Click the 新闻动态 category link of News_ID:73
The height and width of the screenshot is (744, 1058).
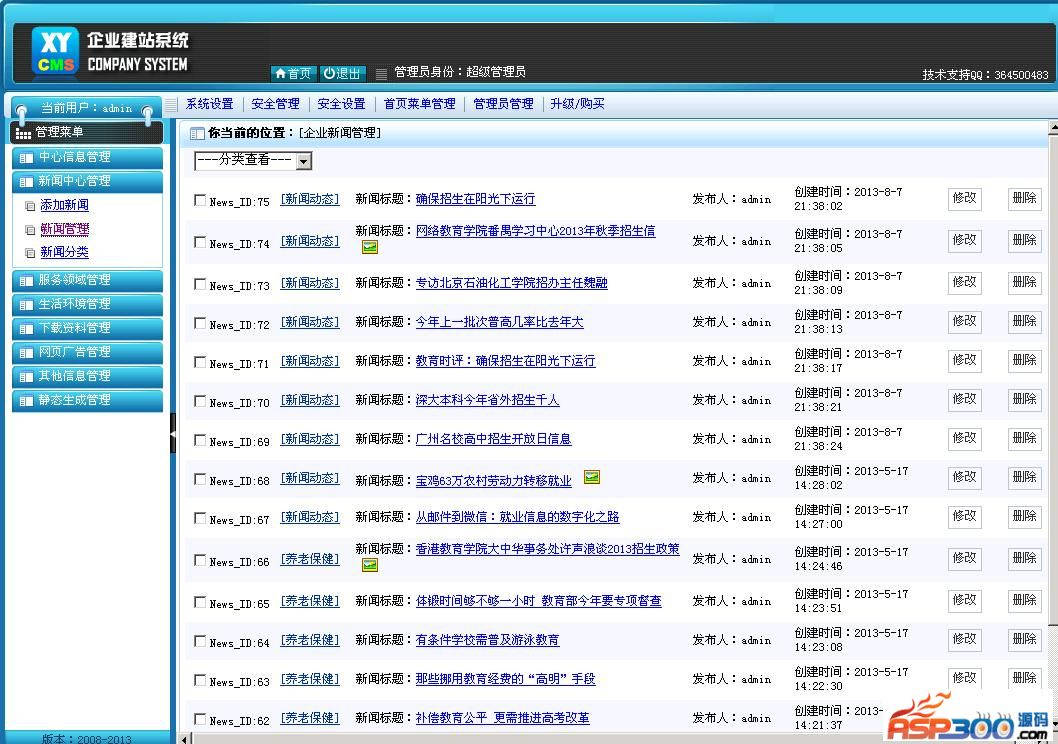click(310, 283)
